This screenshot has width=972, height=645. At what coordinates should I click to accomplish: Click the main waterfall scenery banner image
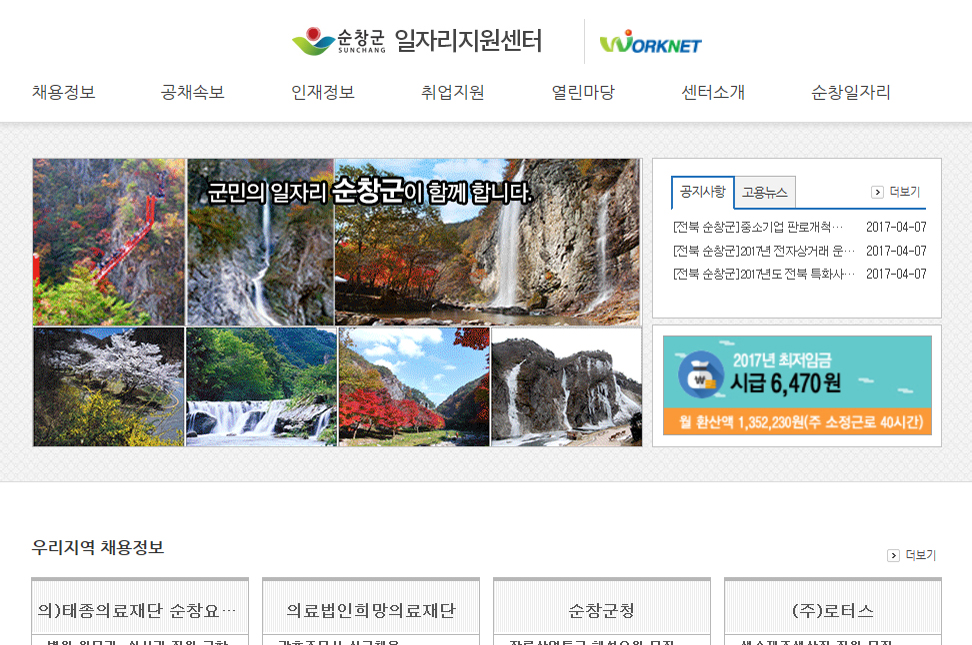(x=337, y=301)
